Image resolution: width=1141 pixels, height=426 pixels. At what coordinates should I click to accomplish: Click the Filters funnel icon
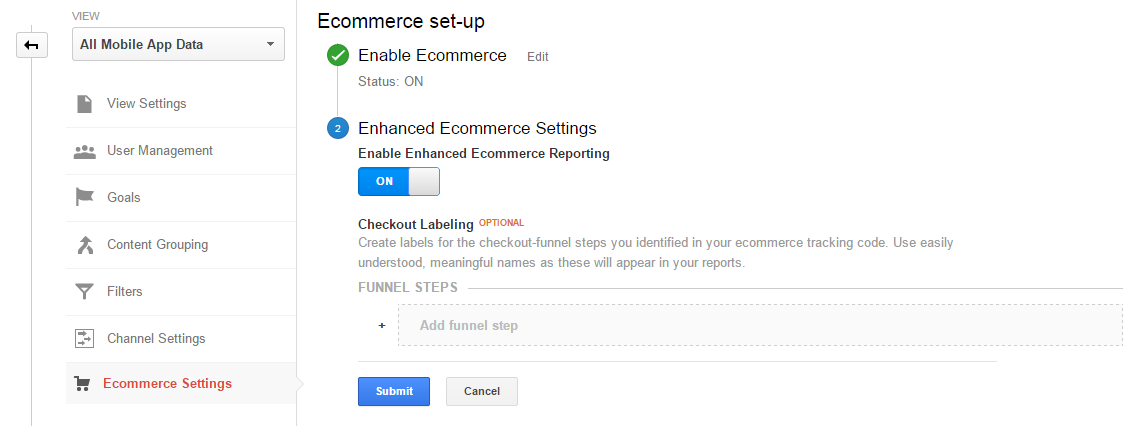85,292
